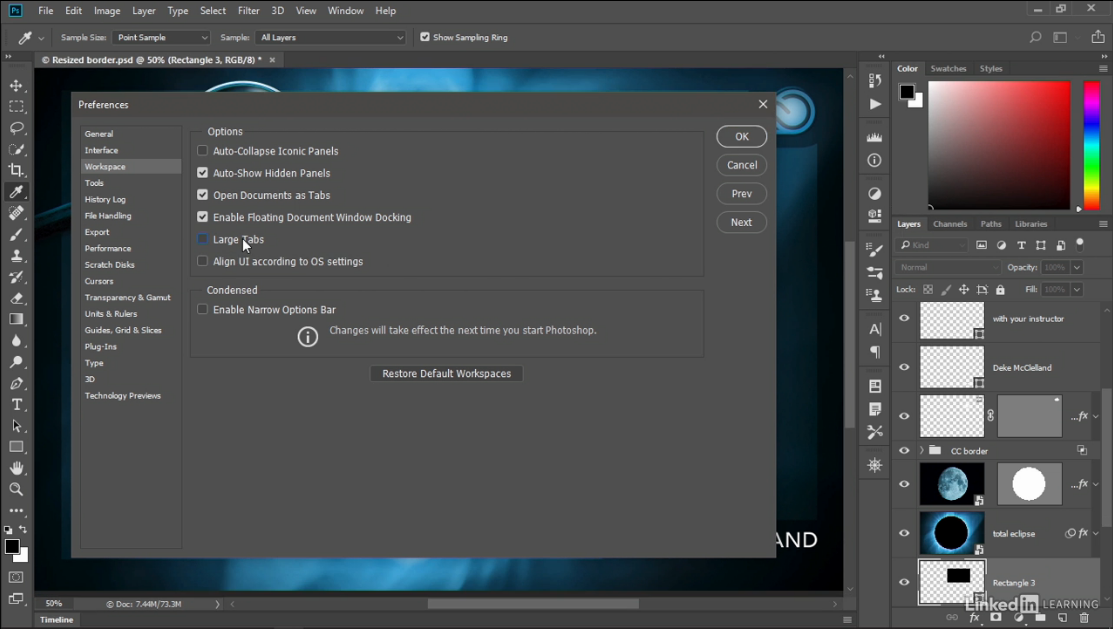Select the Pen tool
1113x629 pixels.
pos(16,383)
